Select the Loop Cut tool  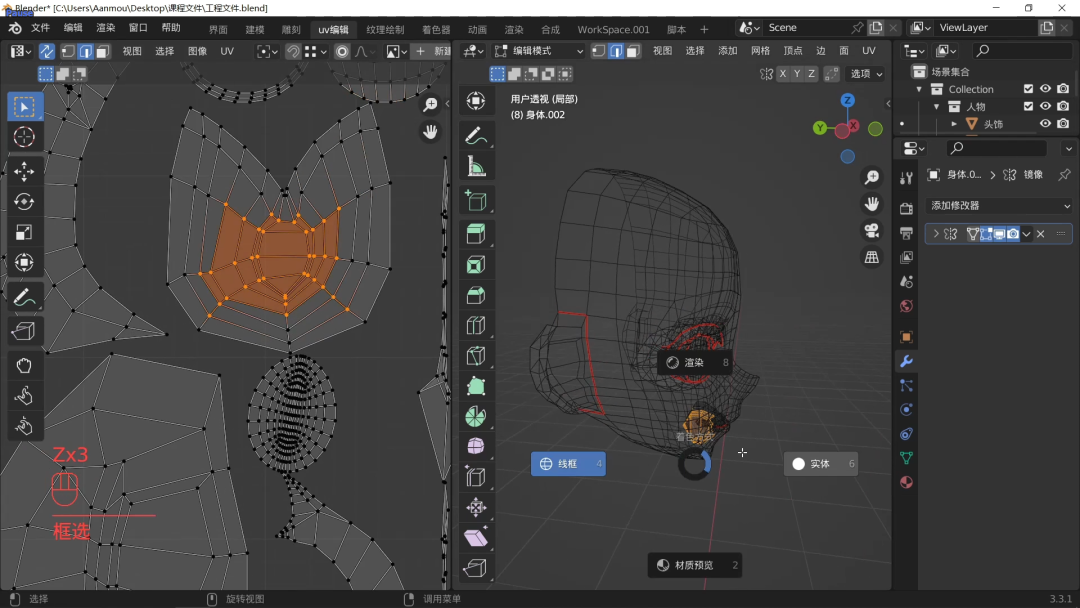(x=476, y=325)
